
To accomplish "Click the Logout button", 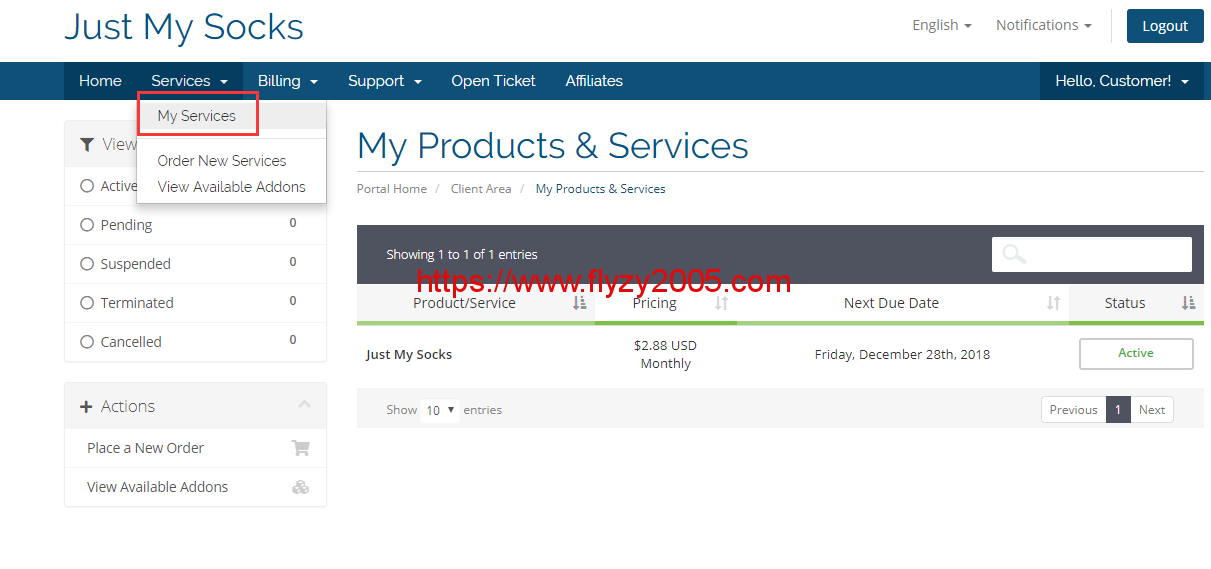I will click(1165, 26).
